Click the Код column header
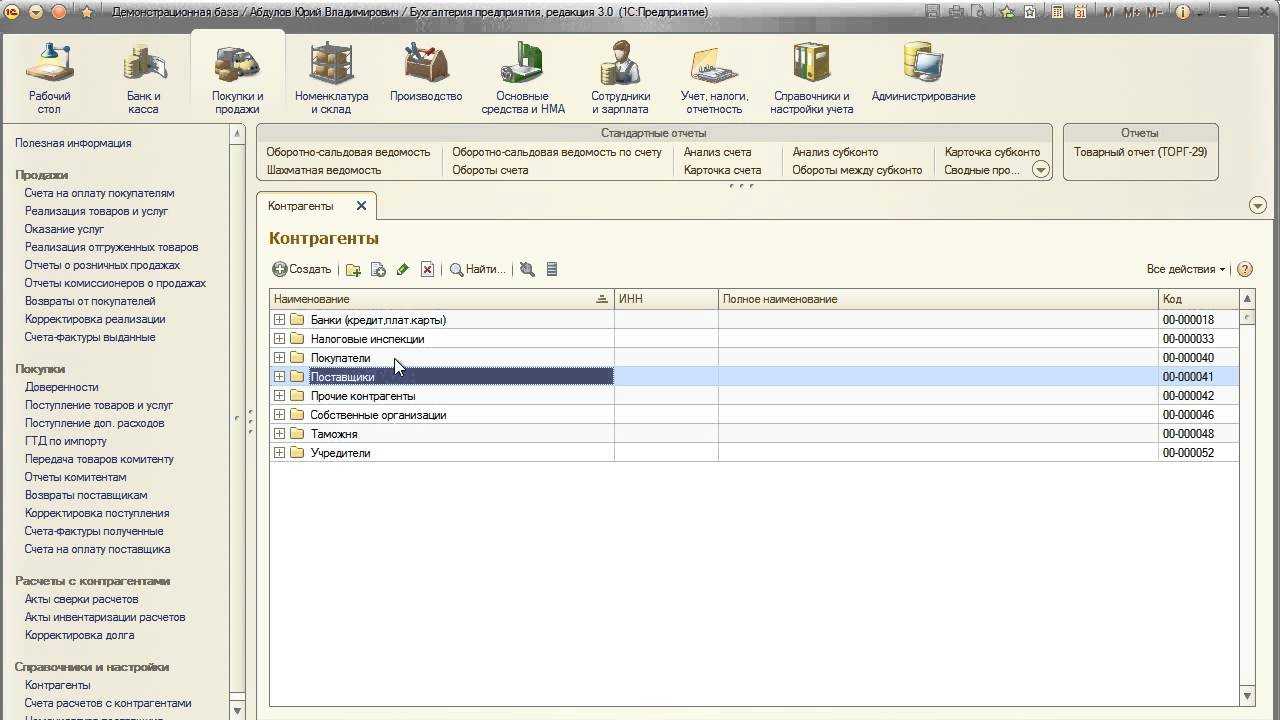 coord(1198,299)
